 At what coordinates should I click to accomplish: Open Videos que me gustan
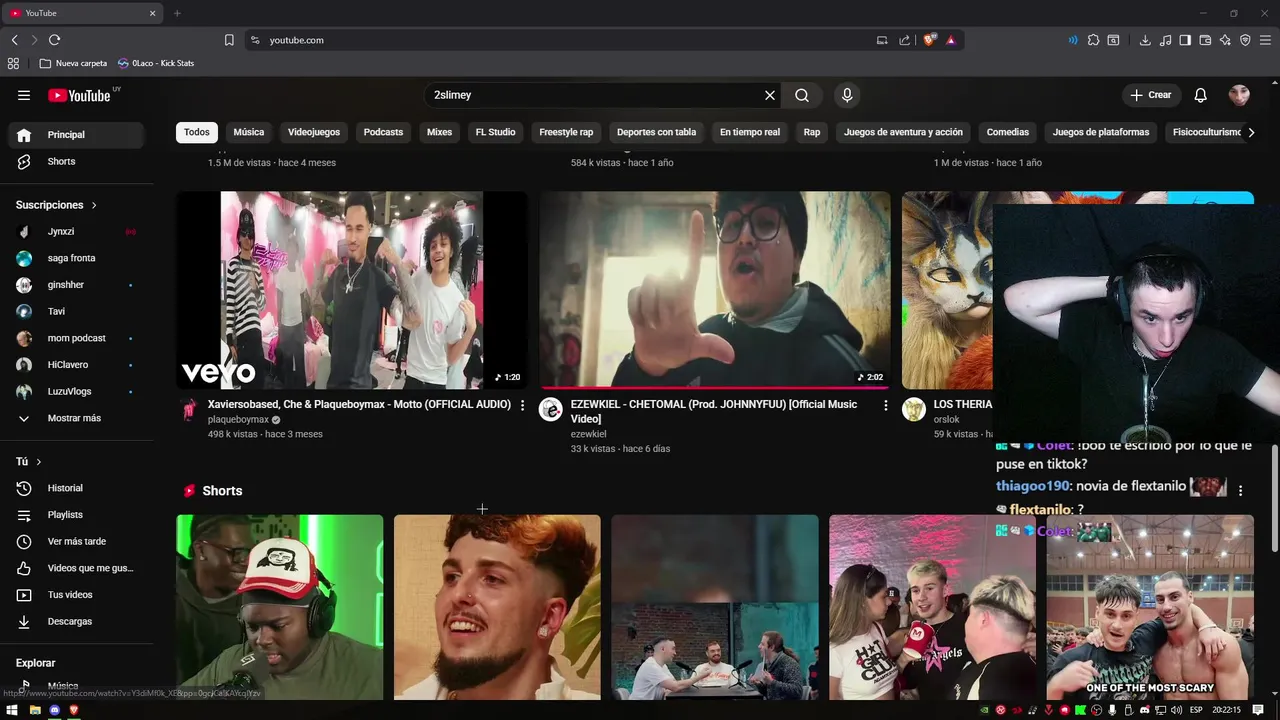coord(76,568)
